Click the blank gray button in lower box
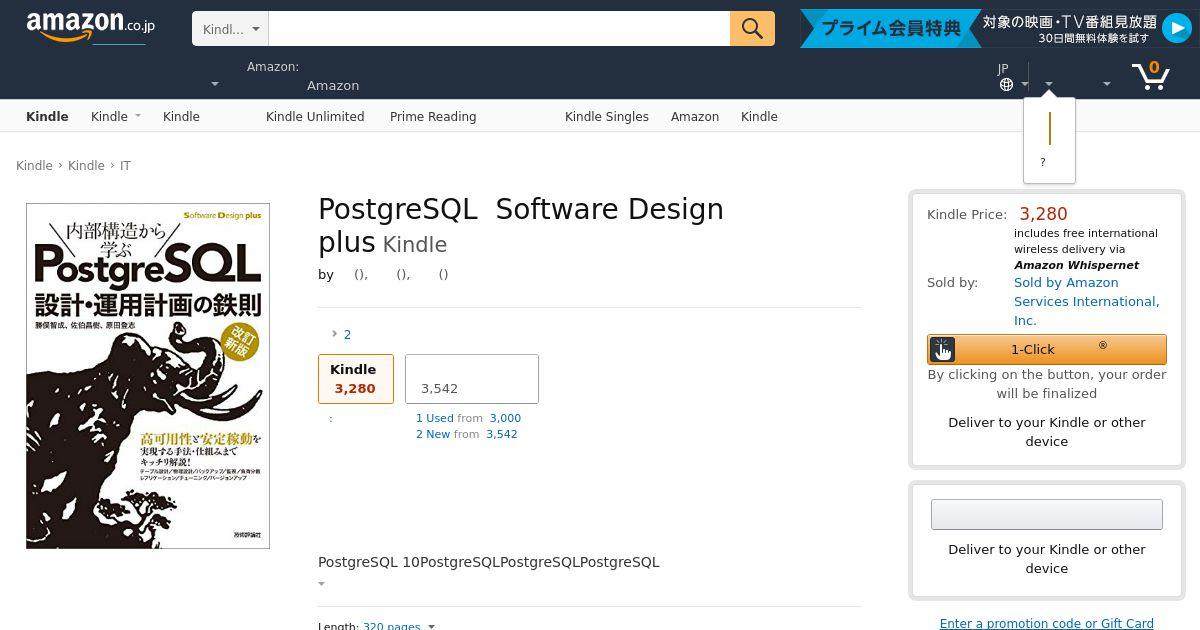 pos(1047,514)
